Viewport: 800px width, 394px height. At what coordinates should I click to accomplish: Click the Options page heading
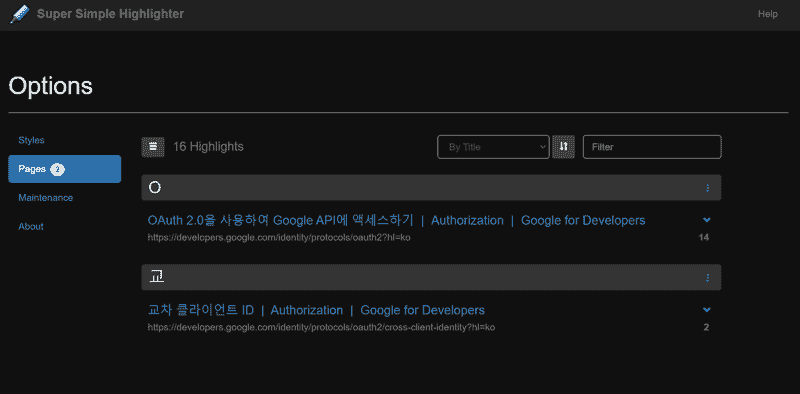click(x=51, y=86)
